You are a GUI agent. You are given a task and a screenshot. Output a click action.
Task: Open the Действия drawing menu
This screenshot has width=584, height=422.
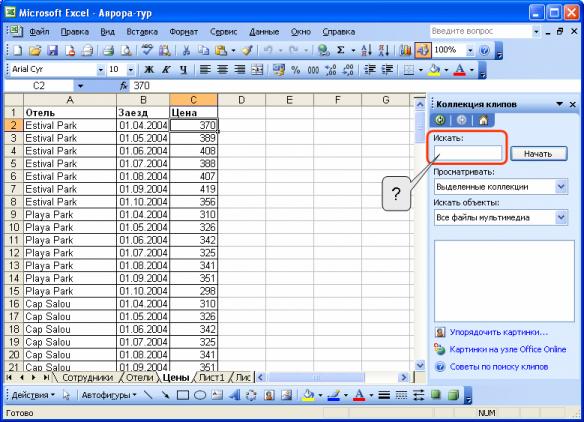pyautogui.click(x=33, y=395)
